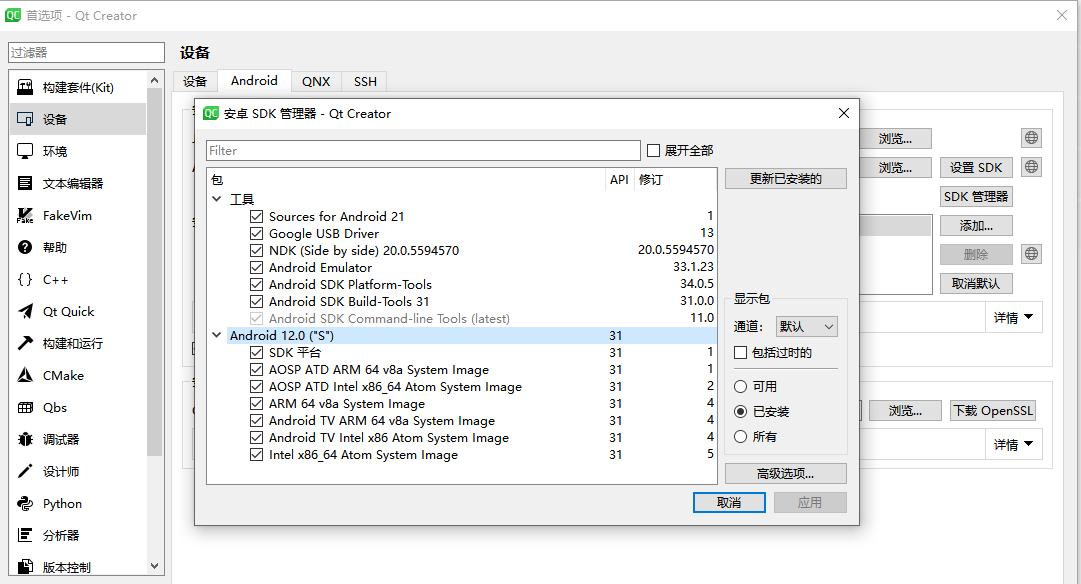The image size is (1081, 584).
Task: Switch to the Android tab
Action: (254, 81)
